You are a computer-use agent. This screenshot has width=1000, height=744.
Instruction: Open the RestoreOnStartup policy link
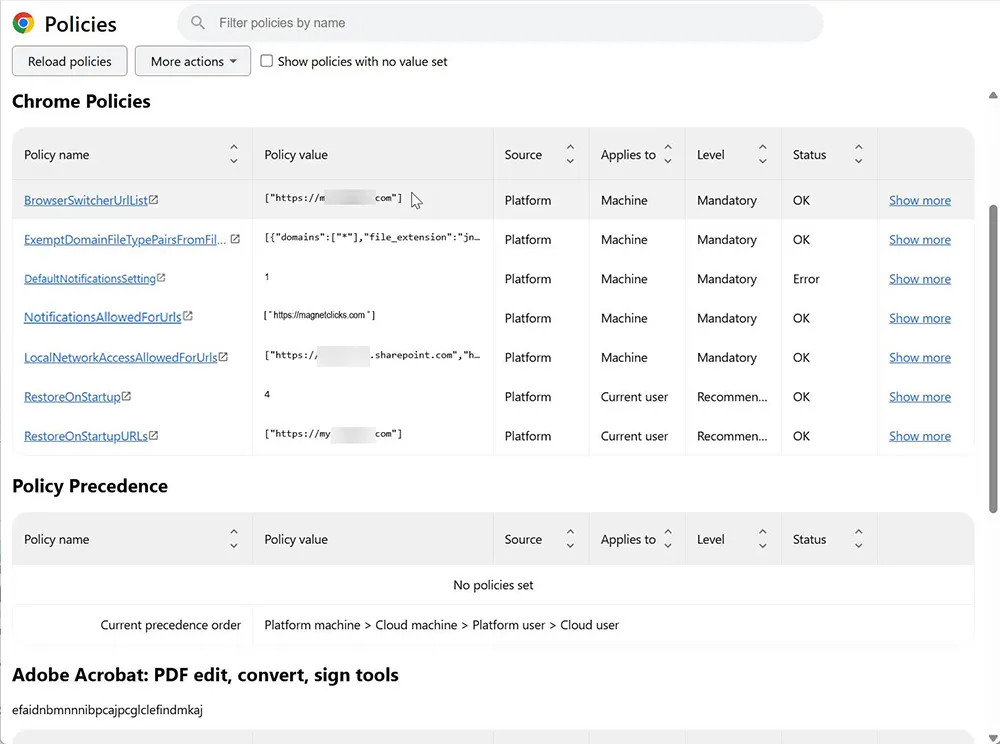coord(72,397)
